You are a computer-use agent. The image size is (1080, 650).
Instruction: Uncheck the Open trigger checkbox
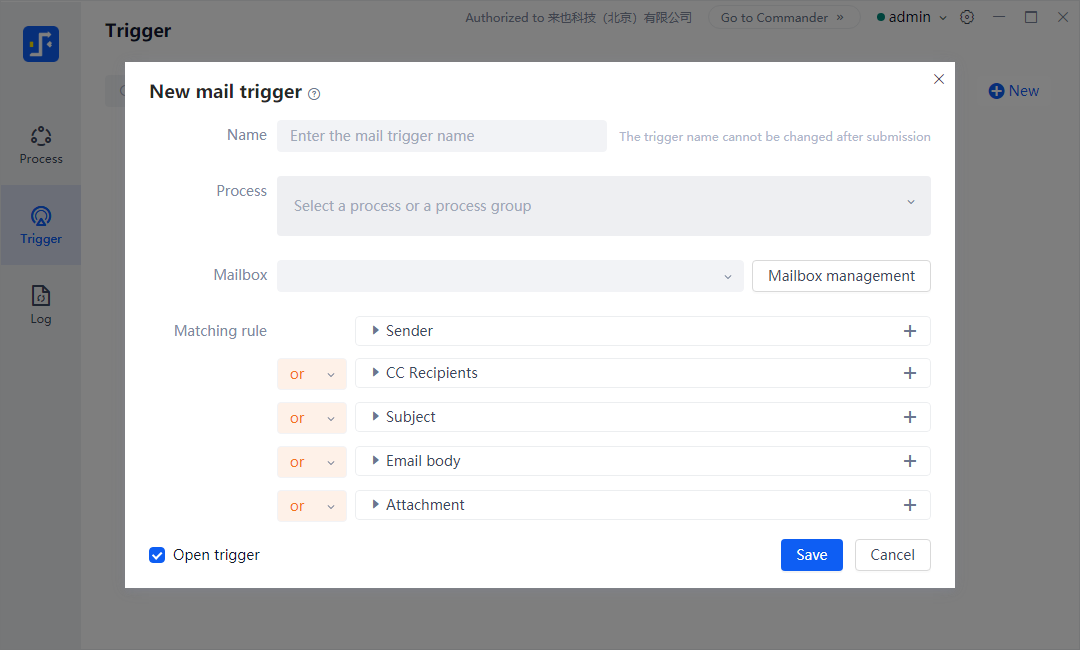click(157, 555)
